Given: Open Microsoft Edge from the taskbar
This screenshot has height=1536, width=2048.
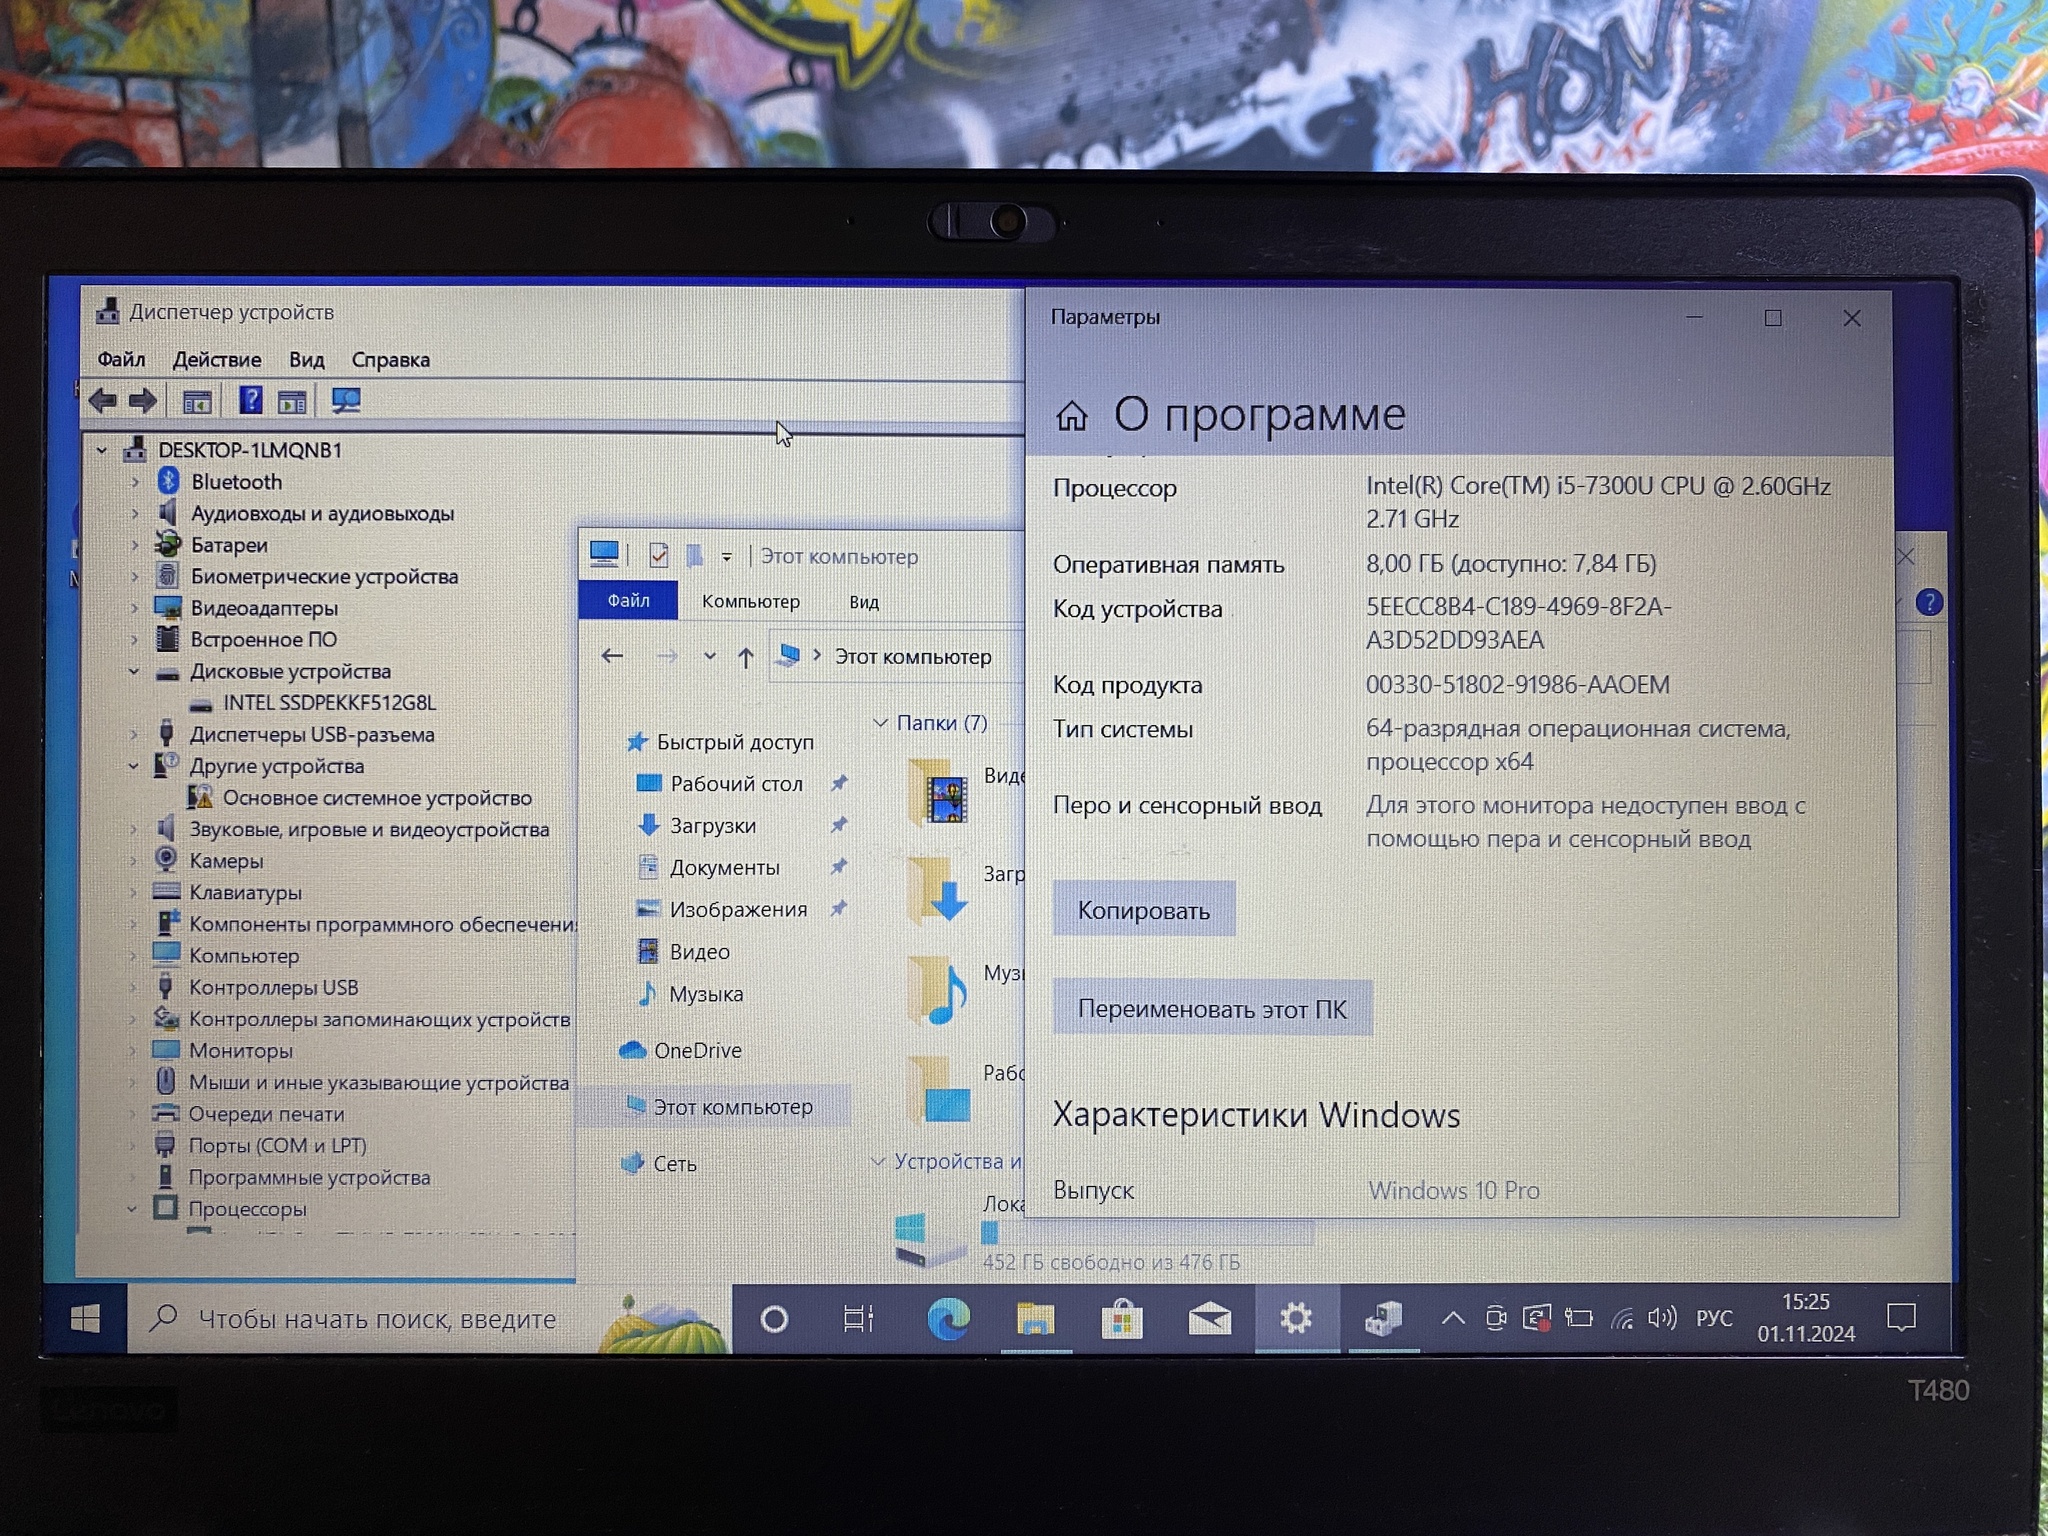Looking at the screenshot, I should (x=948, y=1319).
